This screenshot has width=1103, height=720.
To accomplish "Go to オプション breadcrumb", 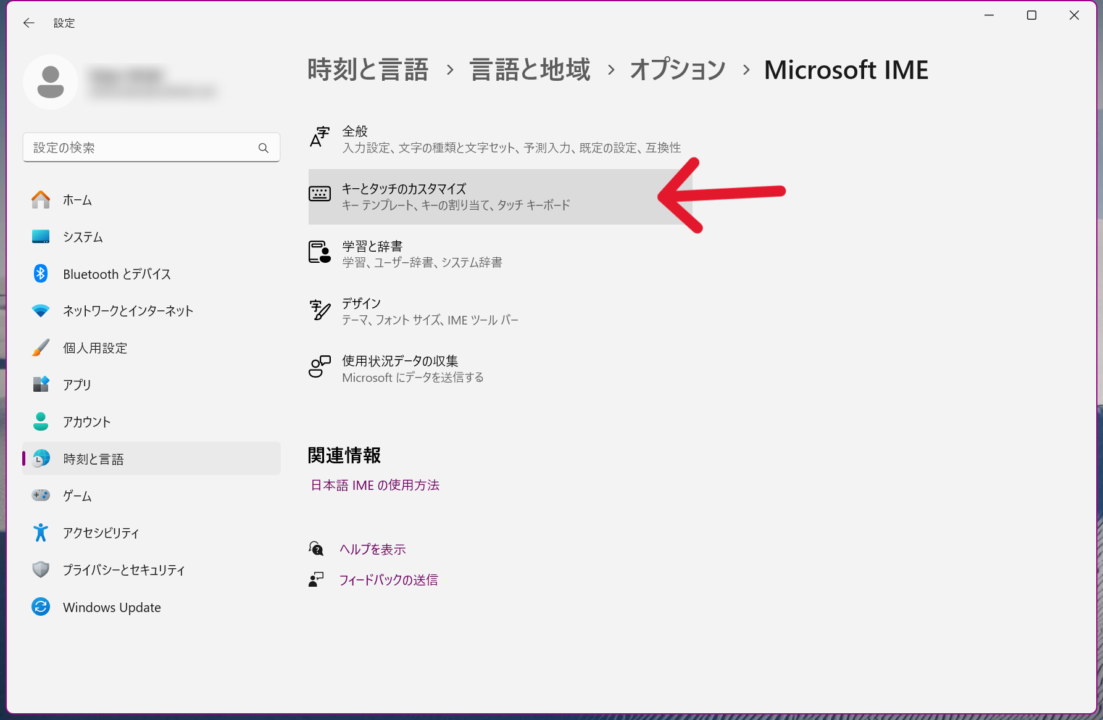I will point(677,70).
